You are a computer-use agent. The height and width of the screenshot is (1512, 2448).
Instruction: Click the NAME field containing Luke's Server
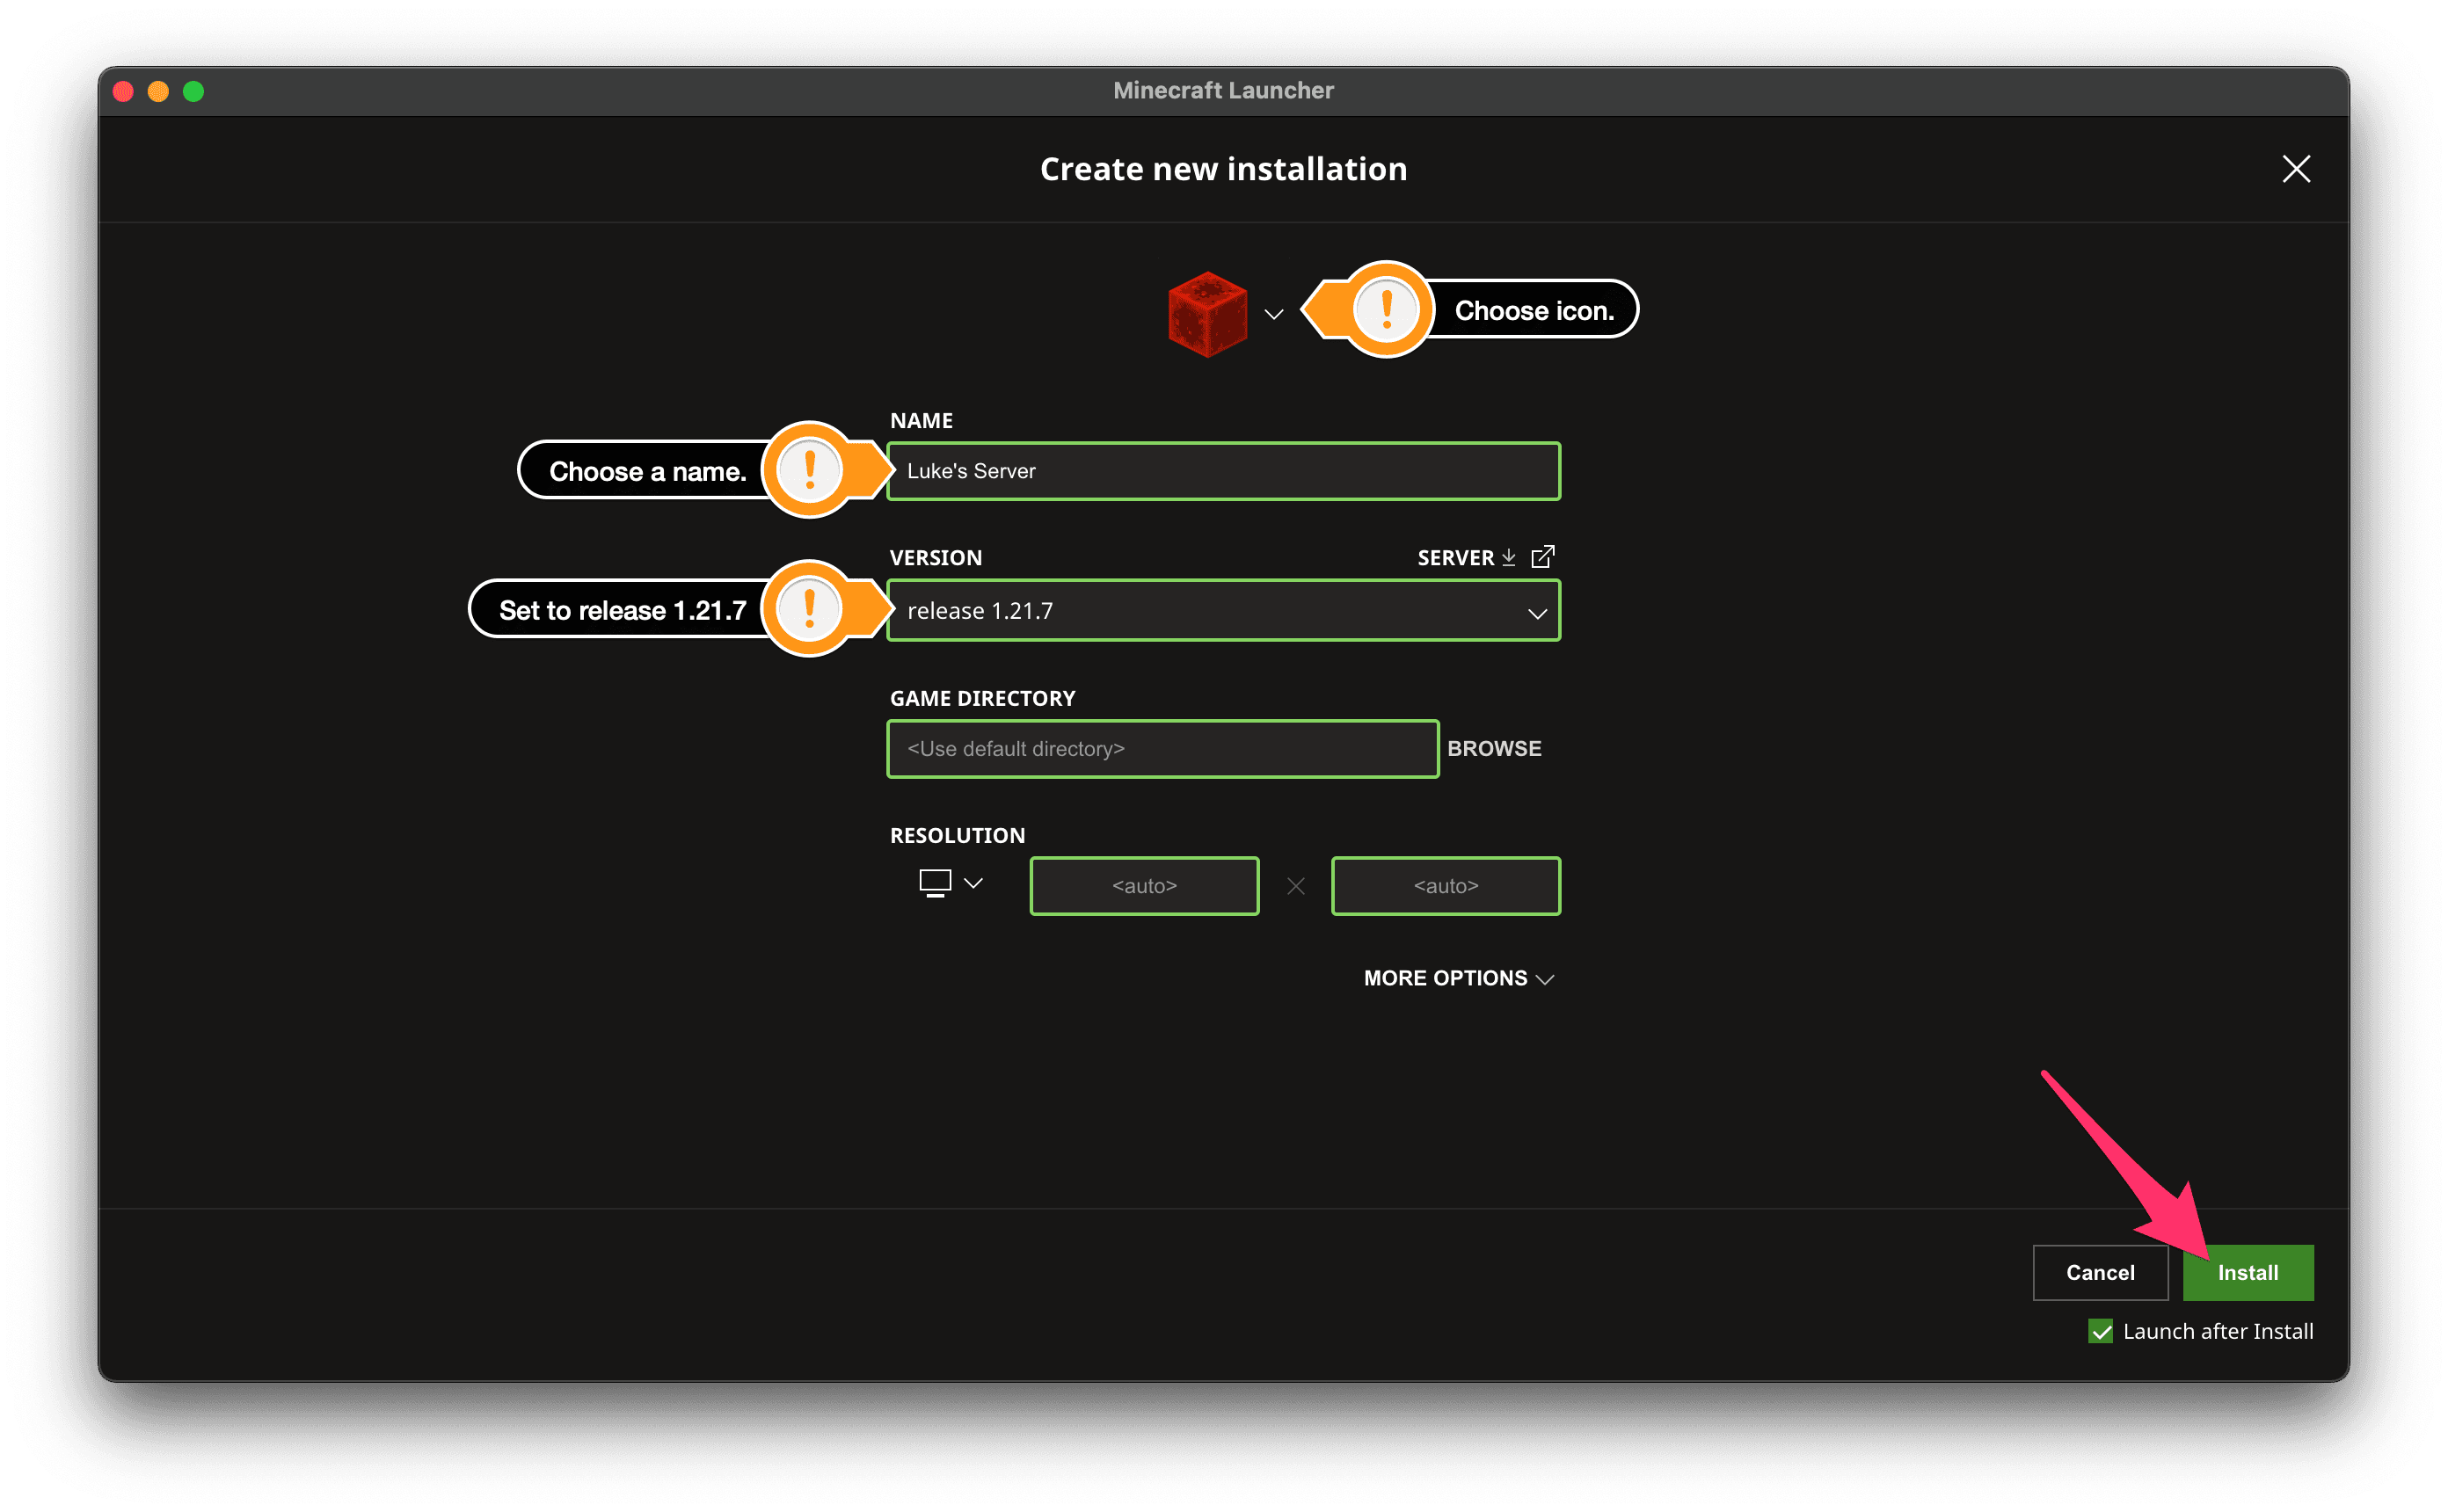tap(1223, 470)
